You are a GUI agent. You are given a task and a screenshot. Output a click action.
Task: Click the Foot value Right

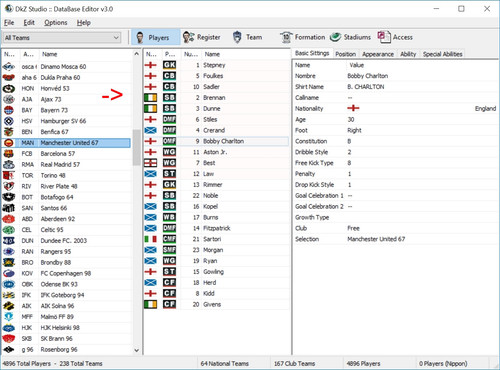[x=354, y=130]
